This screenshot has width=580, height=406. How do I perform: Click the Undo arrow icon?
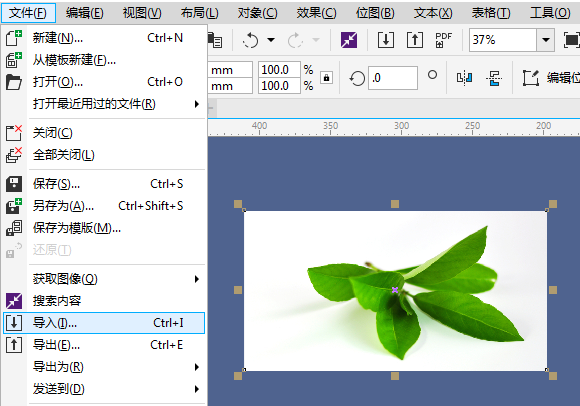tap(250, 40)
